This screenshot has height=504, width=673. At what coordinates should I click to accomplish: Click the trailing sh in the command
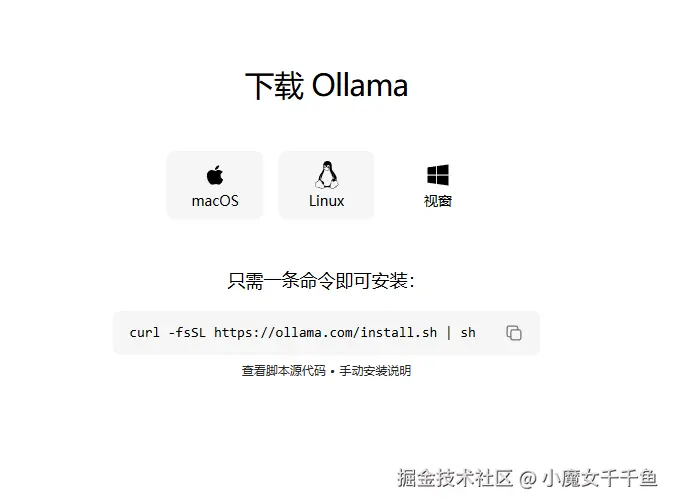(468, 333)
